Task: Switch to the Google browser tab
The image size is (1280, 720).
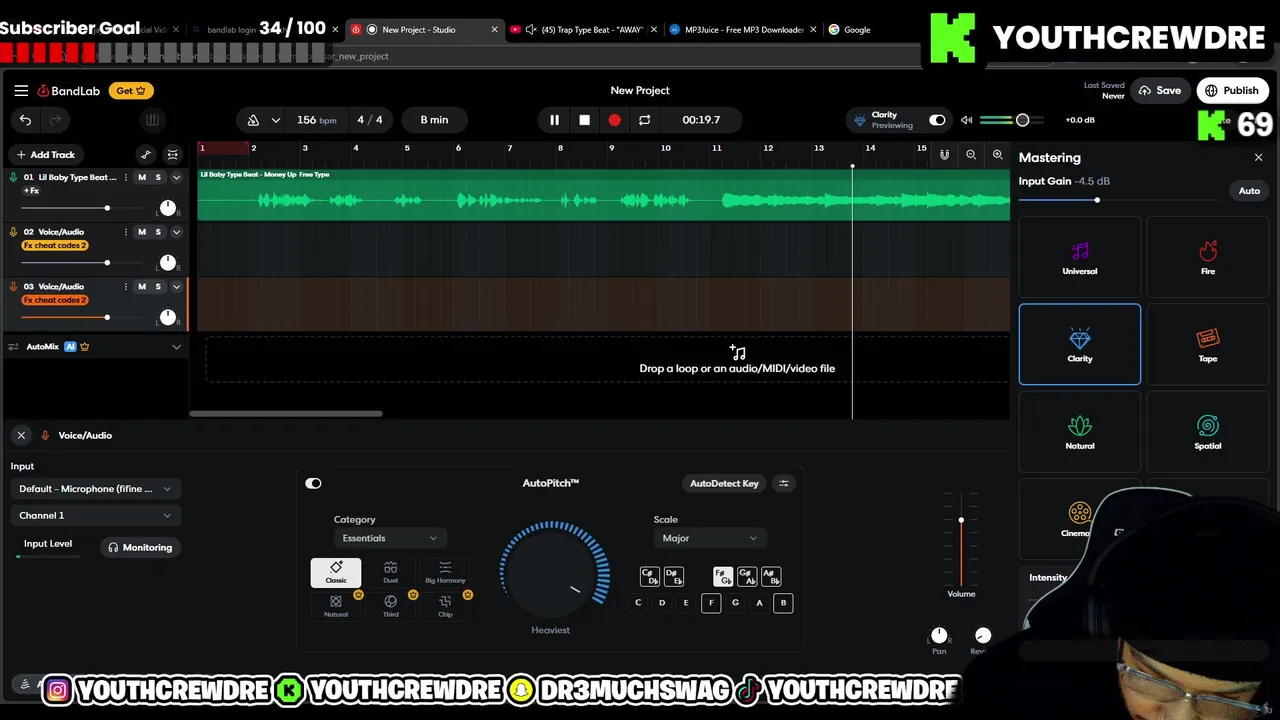Action: coord(856,29)
